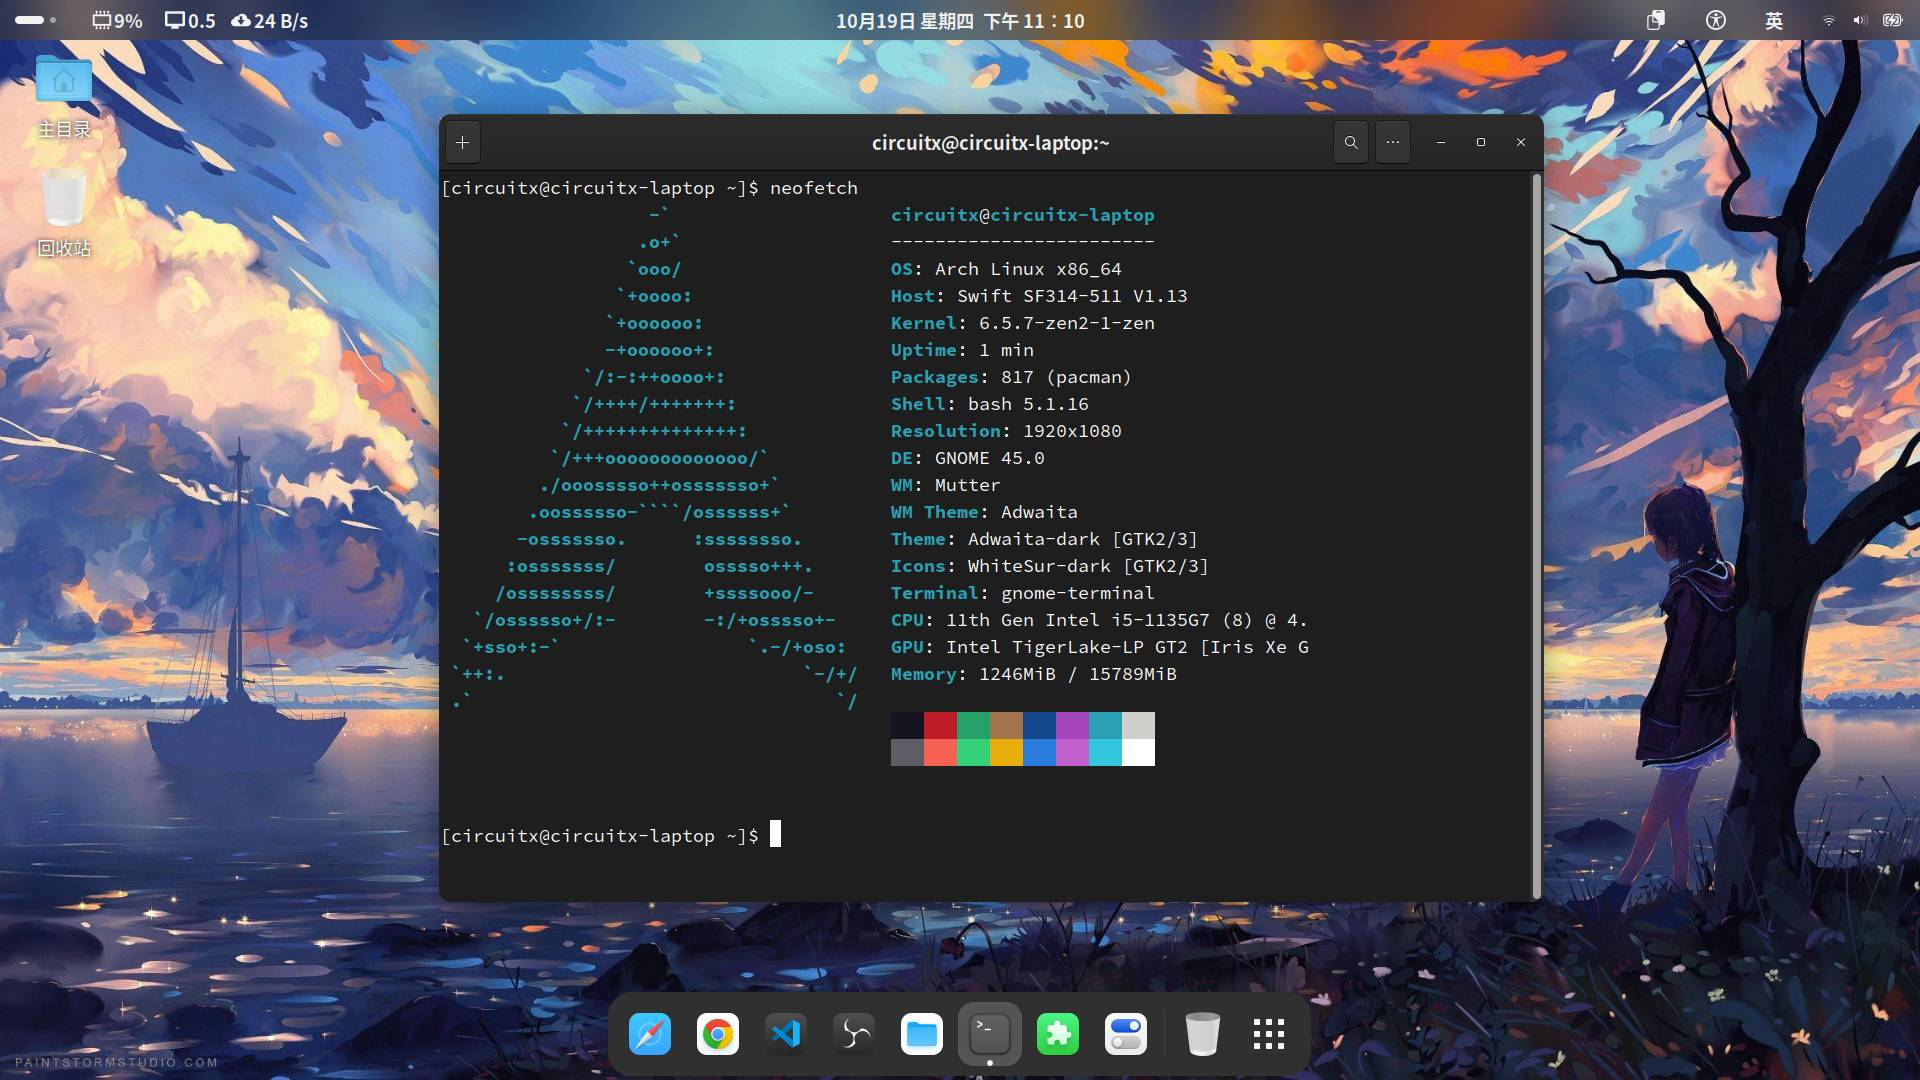Switch the 英 input method indicator

pyautogui.click(x=1774, y=20)
